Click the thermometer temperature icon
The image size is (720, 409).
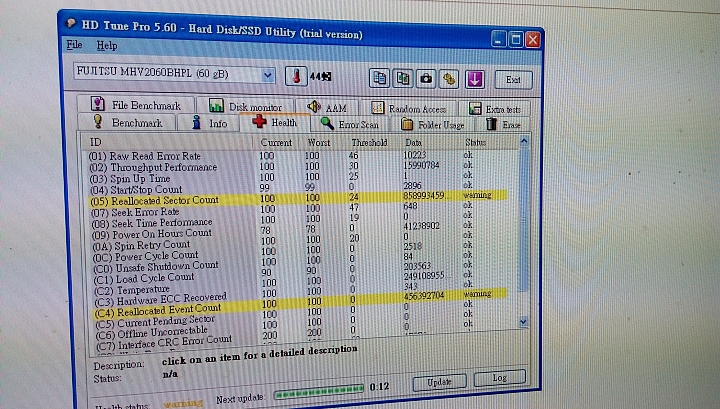click(x=296, y=76)
